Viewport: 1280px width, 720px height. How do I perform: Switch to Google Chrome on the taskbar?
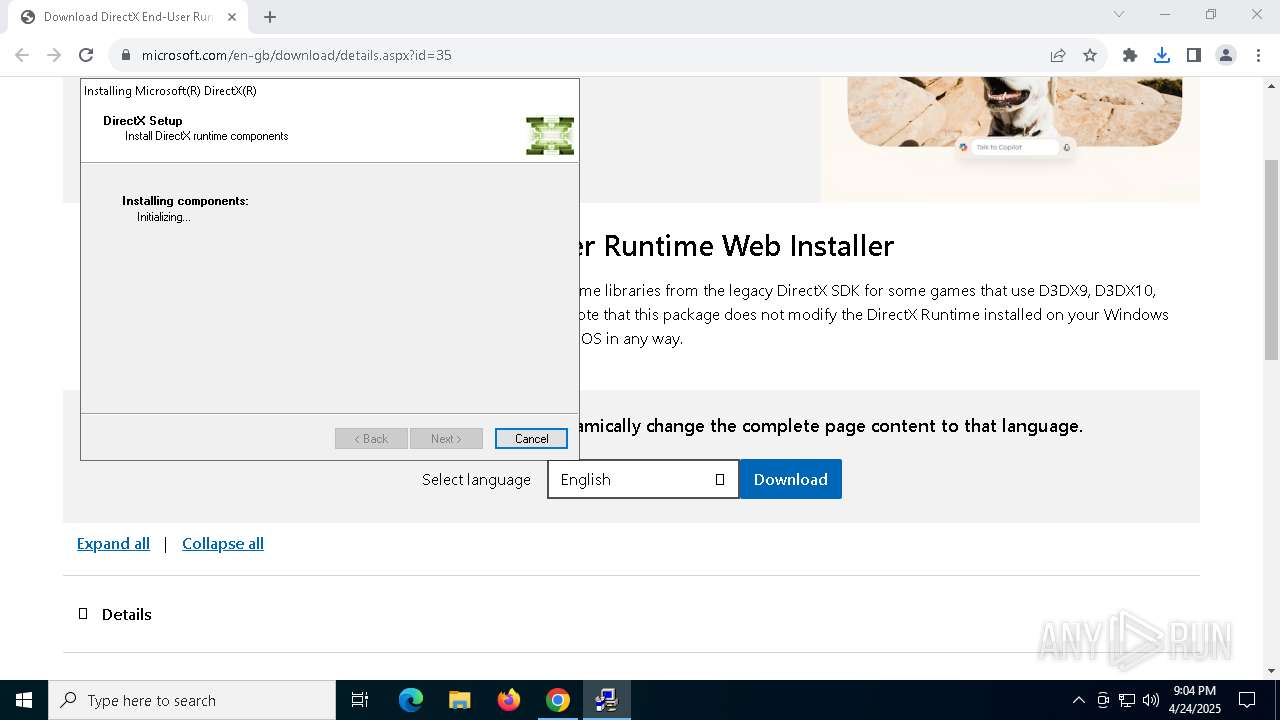pyautogui.click(x=558, y=700)
